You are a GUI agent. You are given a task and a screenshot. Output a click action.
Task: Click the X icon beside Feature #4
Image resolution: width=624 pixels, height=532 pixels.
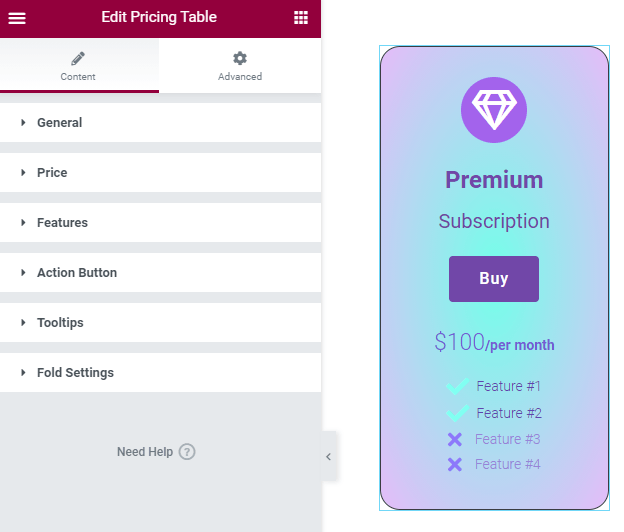[x=454, y=464]
